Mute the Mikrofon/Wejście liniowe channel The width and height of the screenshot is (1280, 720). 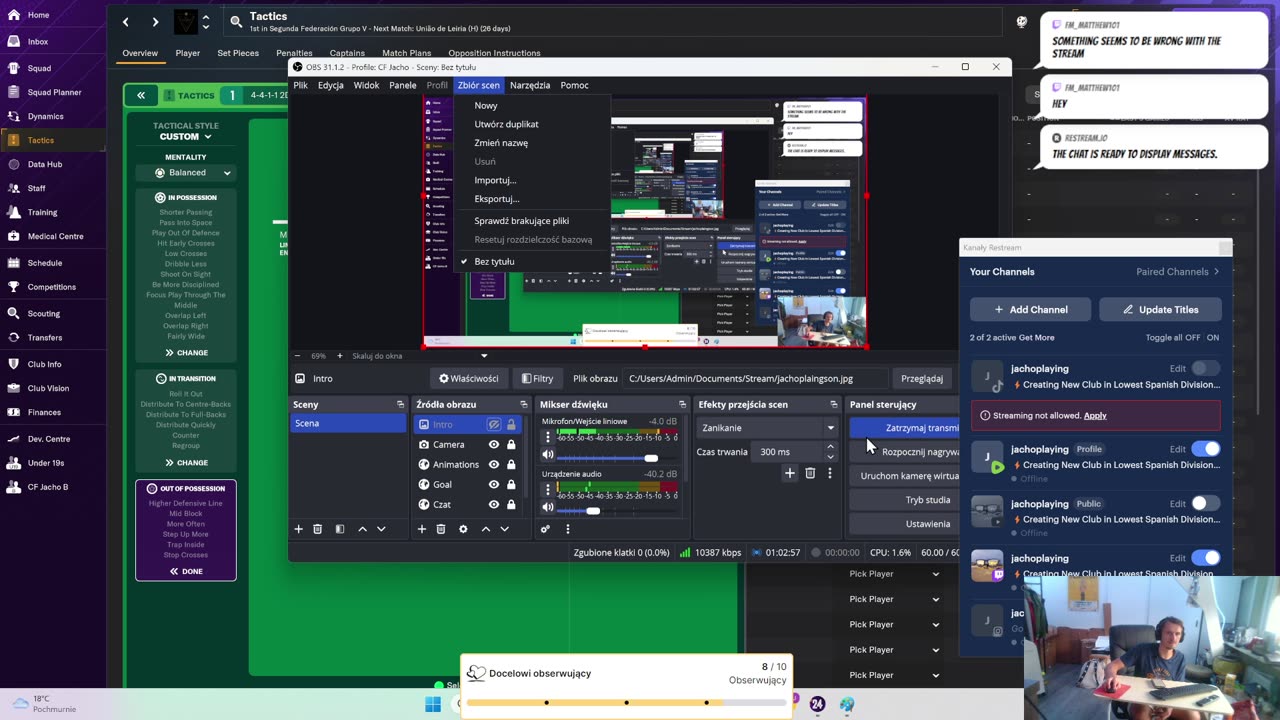click(548, 456)
